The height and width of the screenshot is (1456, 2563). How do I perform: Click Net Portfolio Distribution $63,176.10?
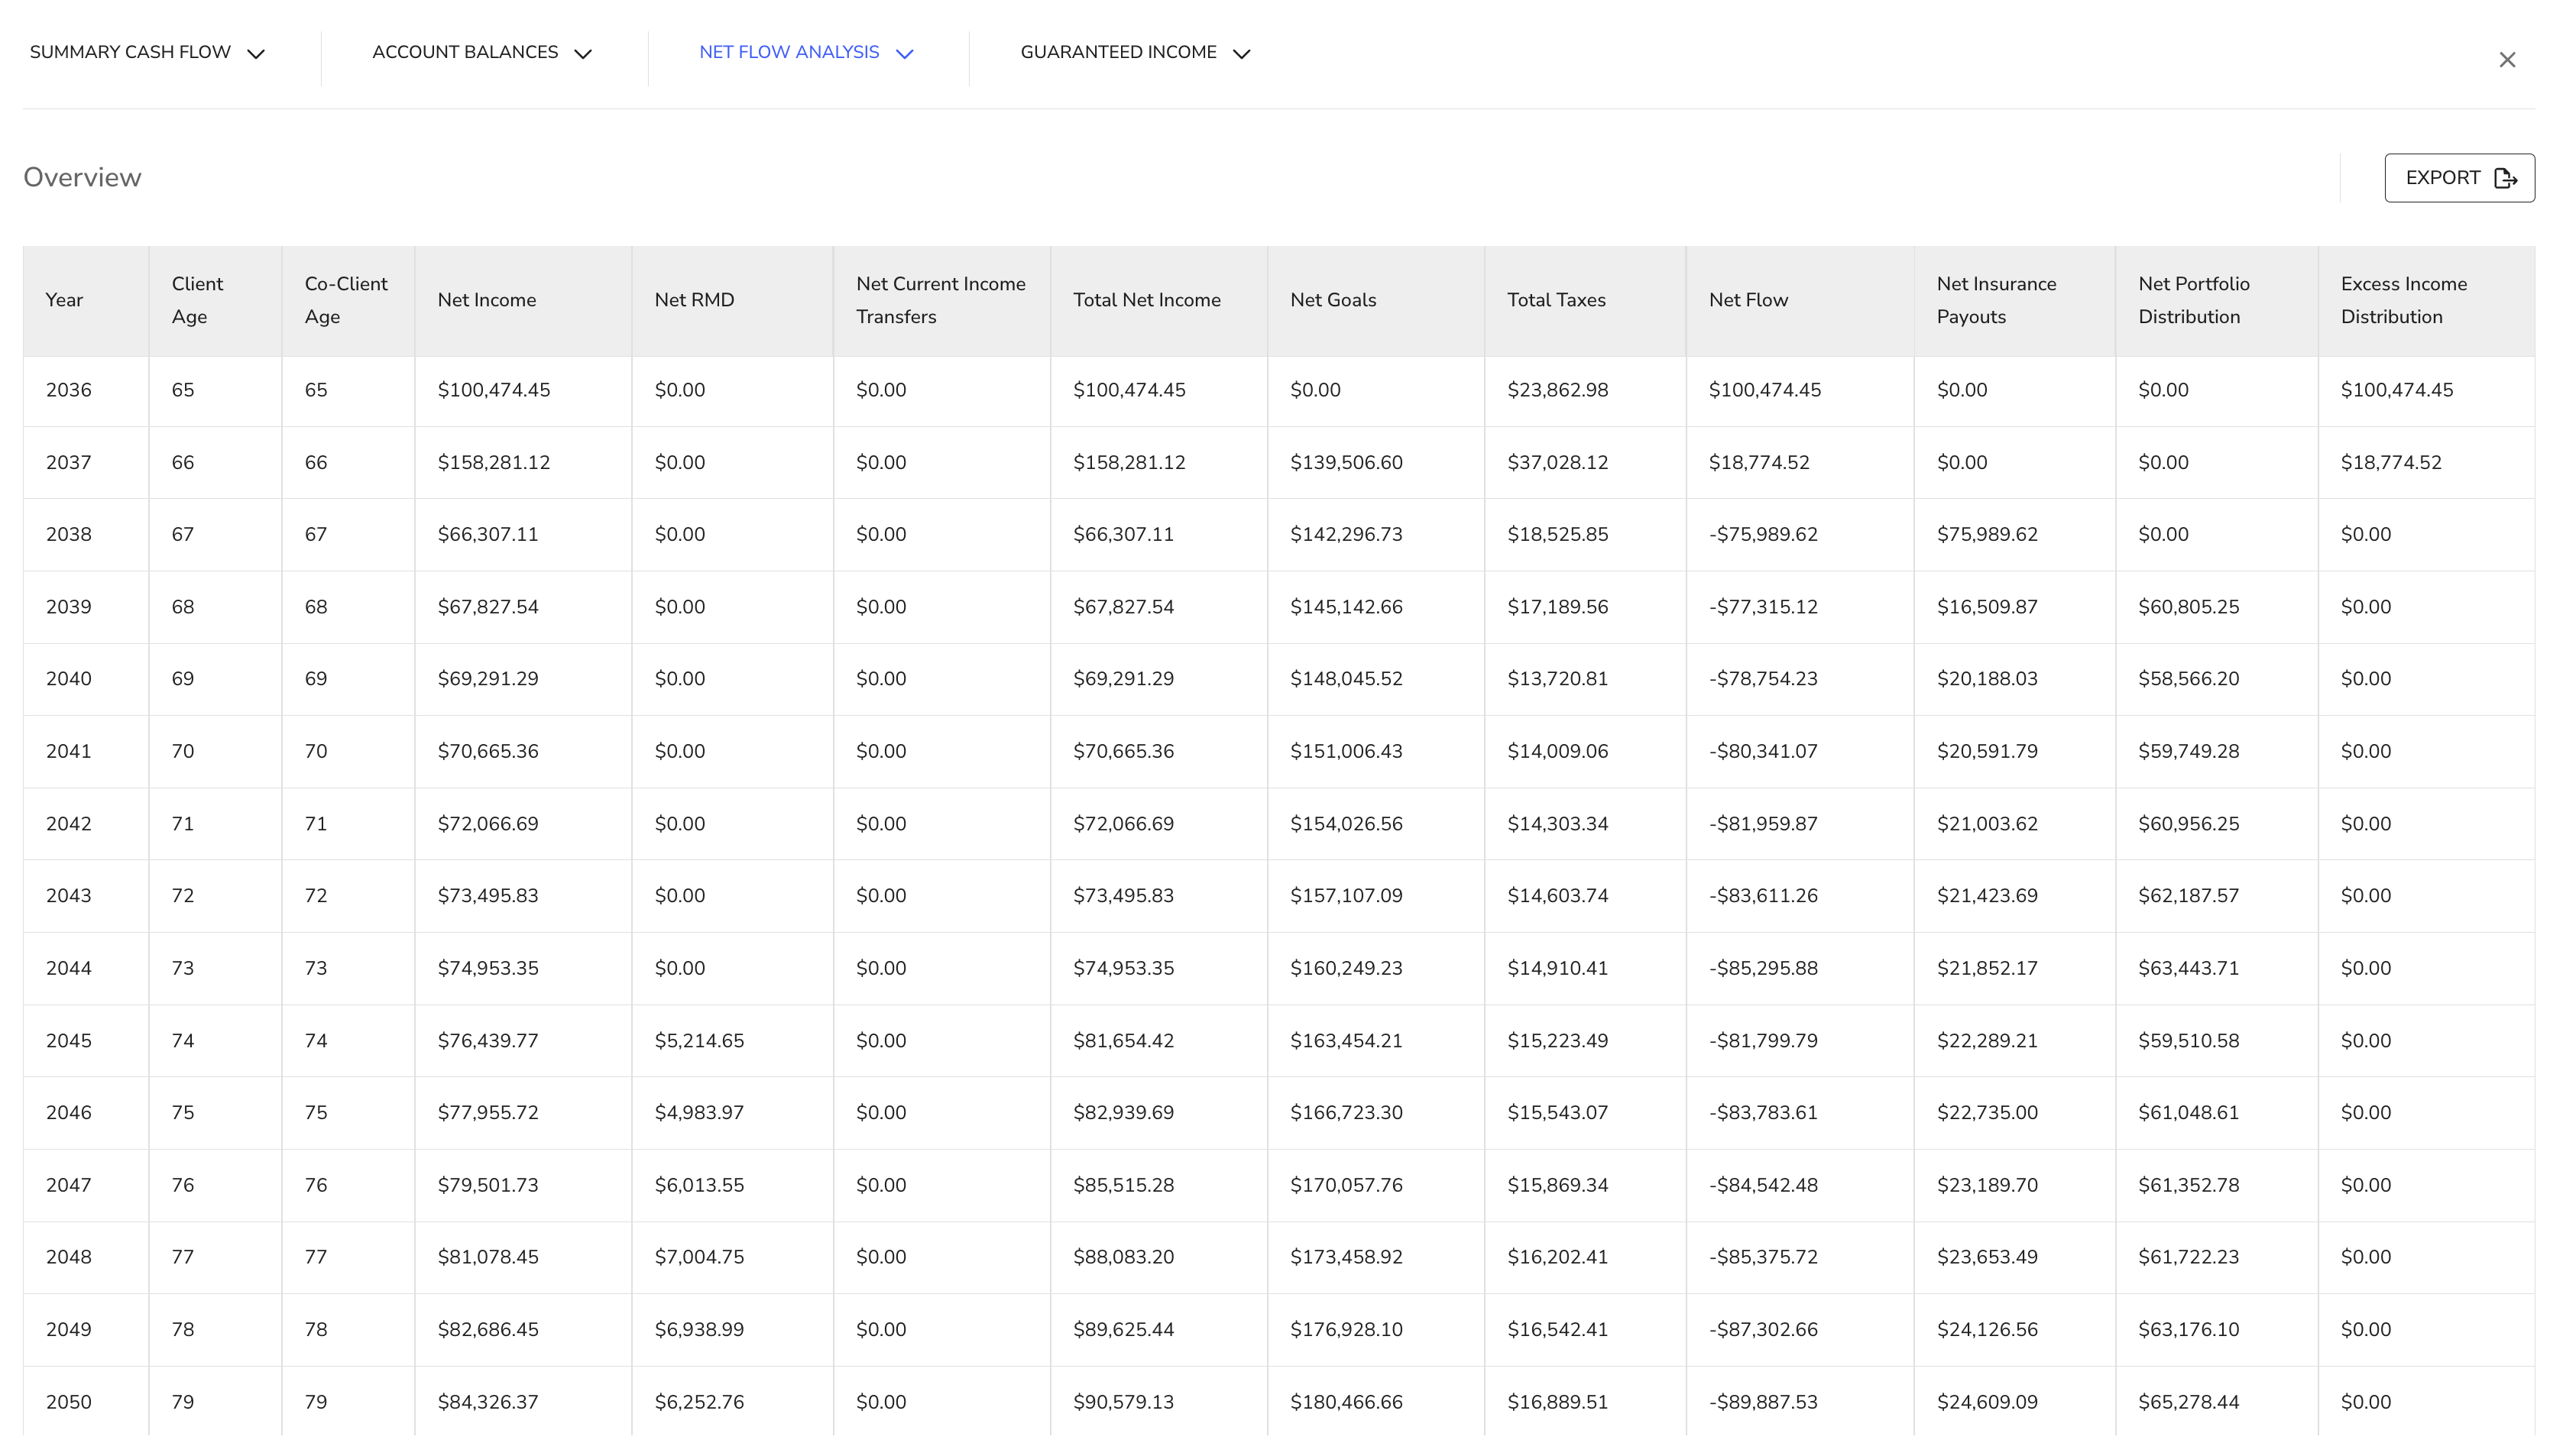2189,1330
